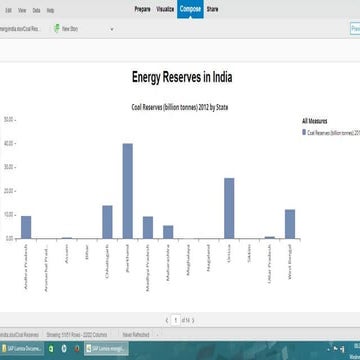Expand the New Story dropdown arrow
360x360 pixels.
112,29
